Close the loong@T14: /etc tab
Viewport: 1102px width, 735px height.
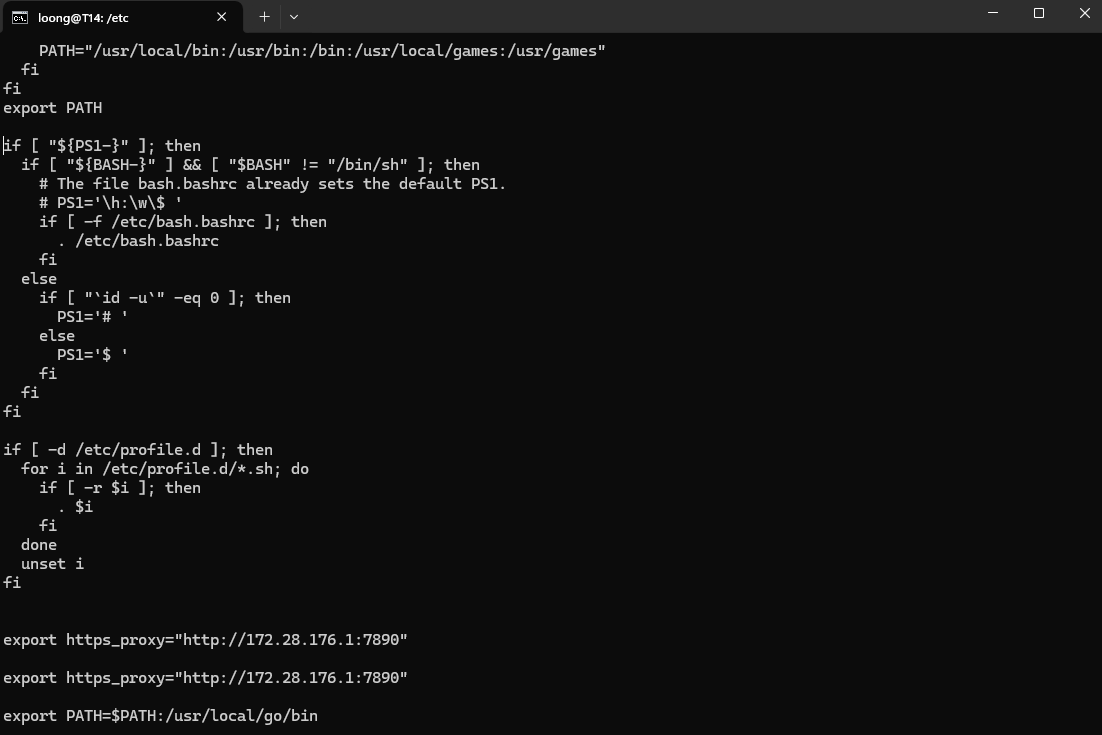221,17
